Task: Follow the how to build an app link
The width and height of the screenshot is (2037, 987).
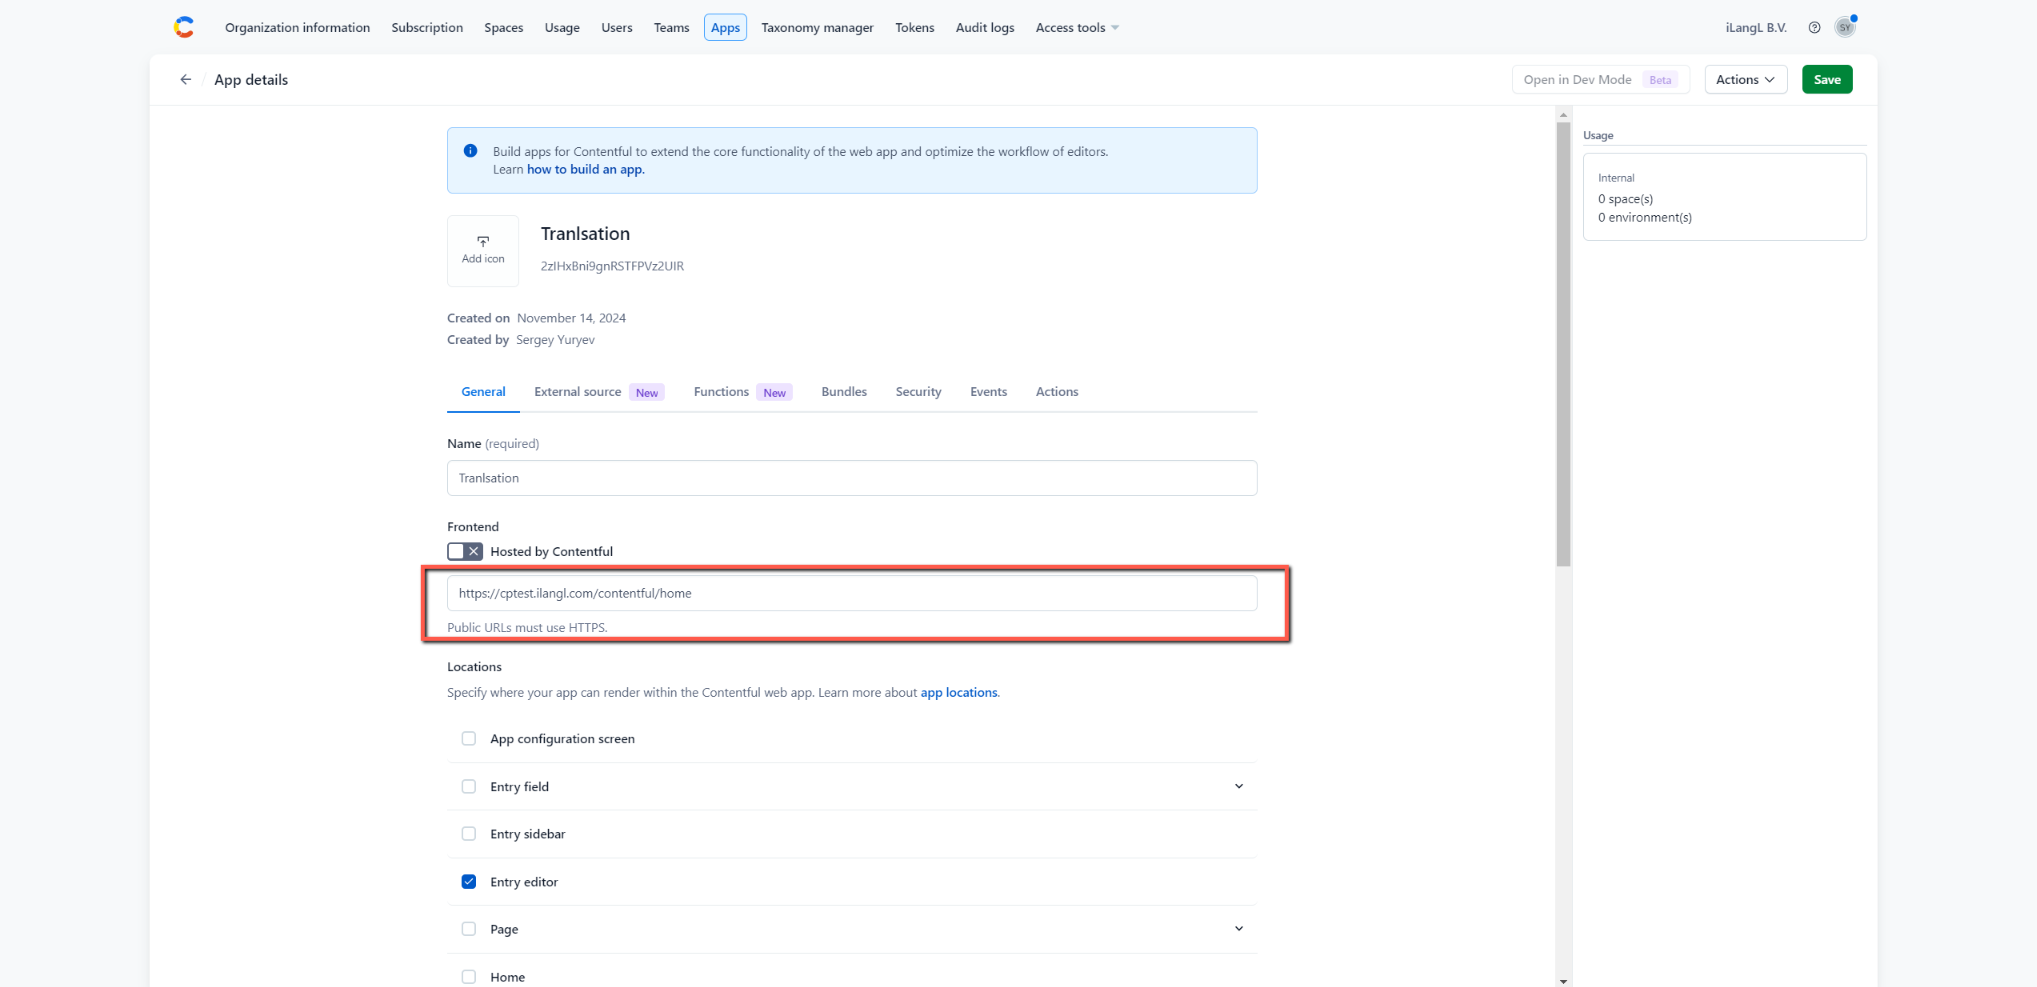Action: (x=585, y=170)
